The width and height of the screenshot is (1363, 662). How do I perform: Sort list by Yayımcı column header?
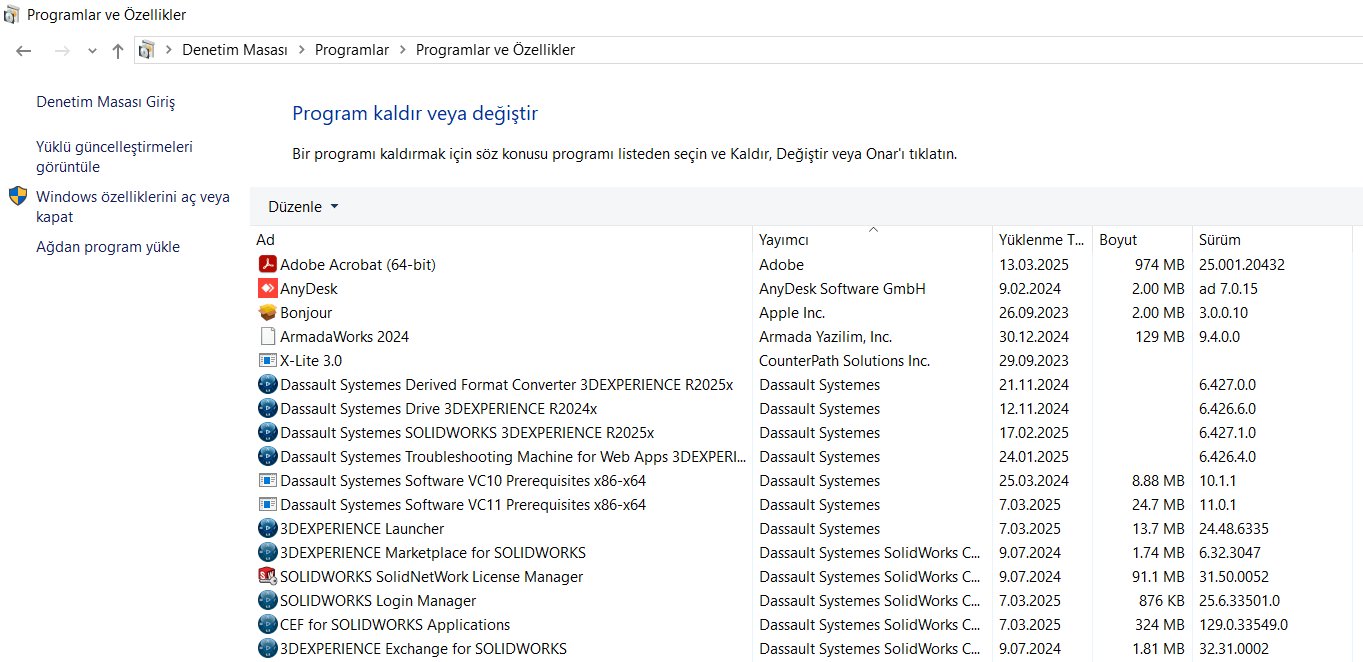point(872,240)
